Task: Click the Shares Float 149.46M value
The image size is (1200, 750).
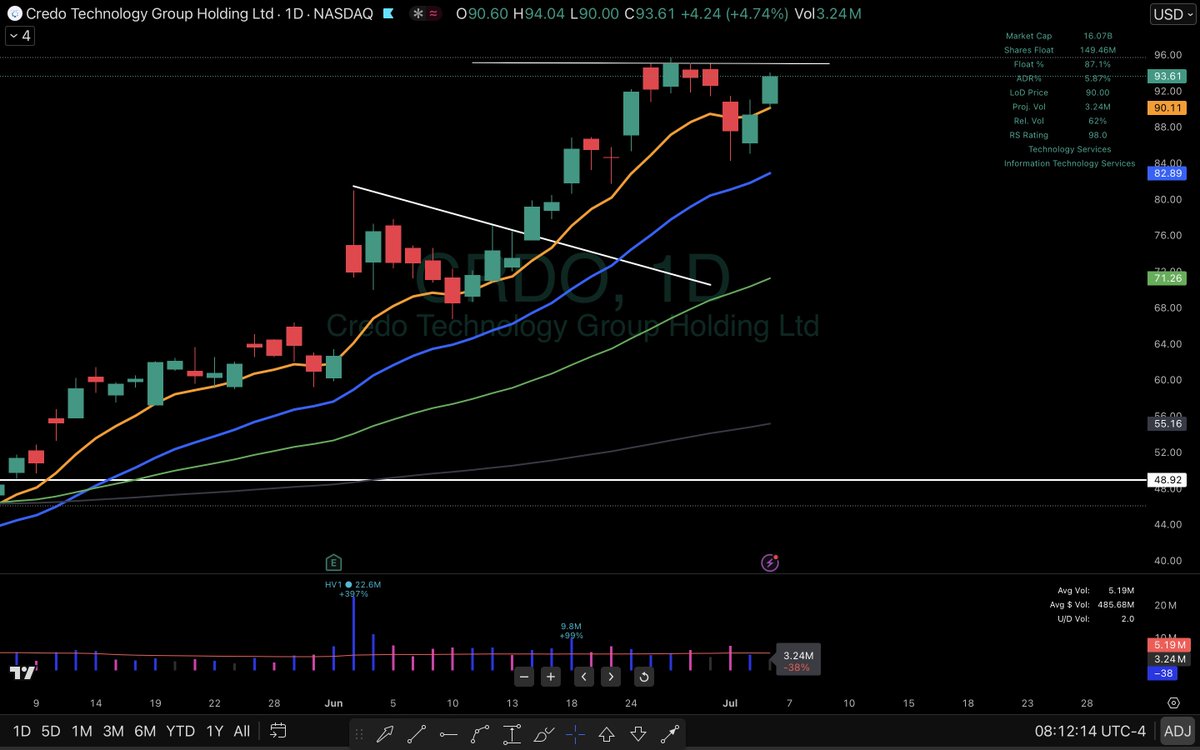Action: pos(1099,49)
